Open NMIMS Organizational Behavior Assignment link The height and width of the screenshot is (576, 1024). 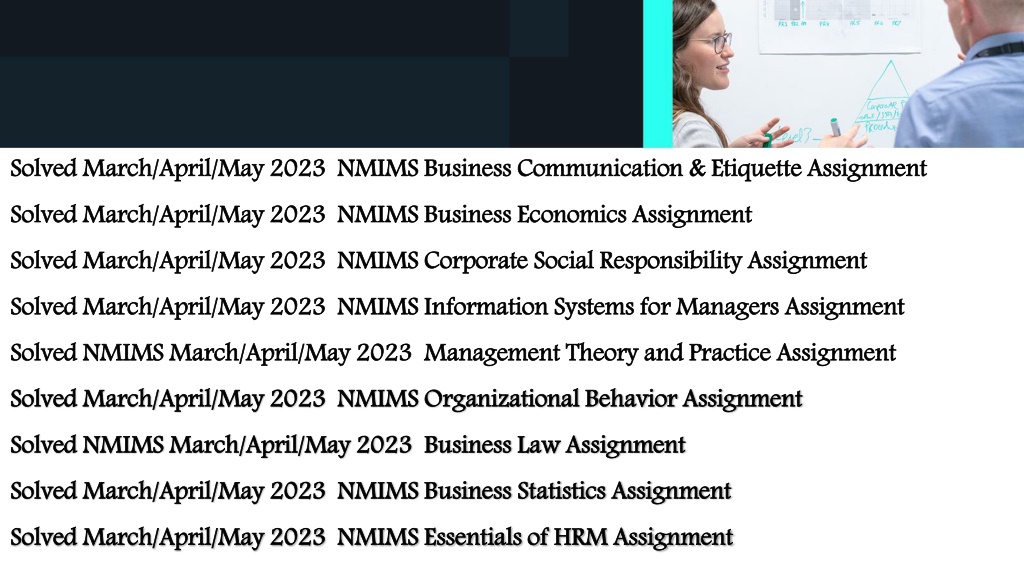pos(406,400)
